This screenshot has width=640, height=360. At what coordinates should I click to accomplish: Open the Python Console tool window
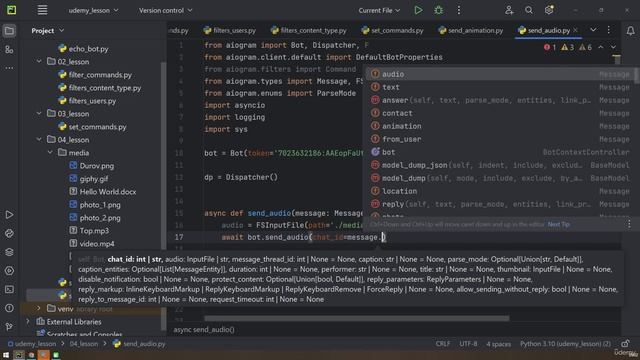click(x=9, y=233)
